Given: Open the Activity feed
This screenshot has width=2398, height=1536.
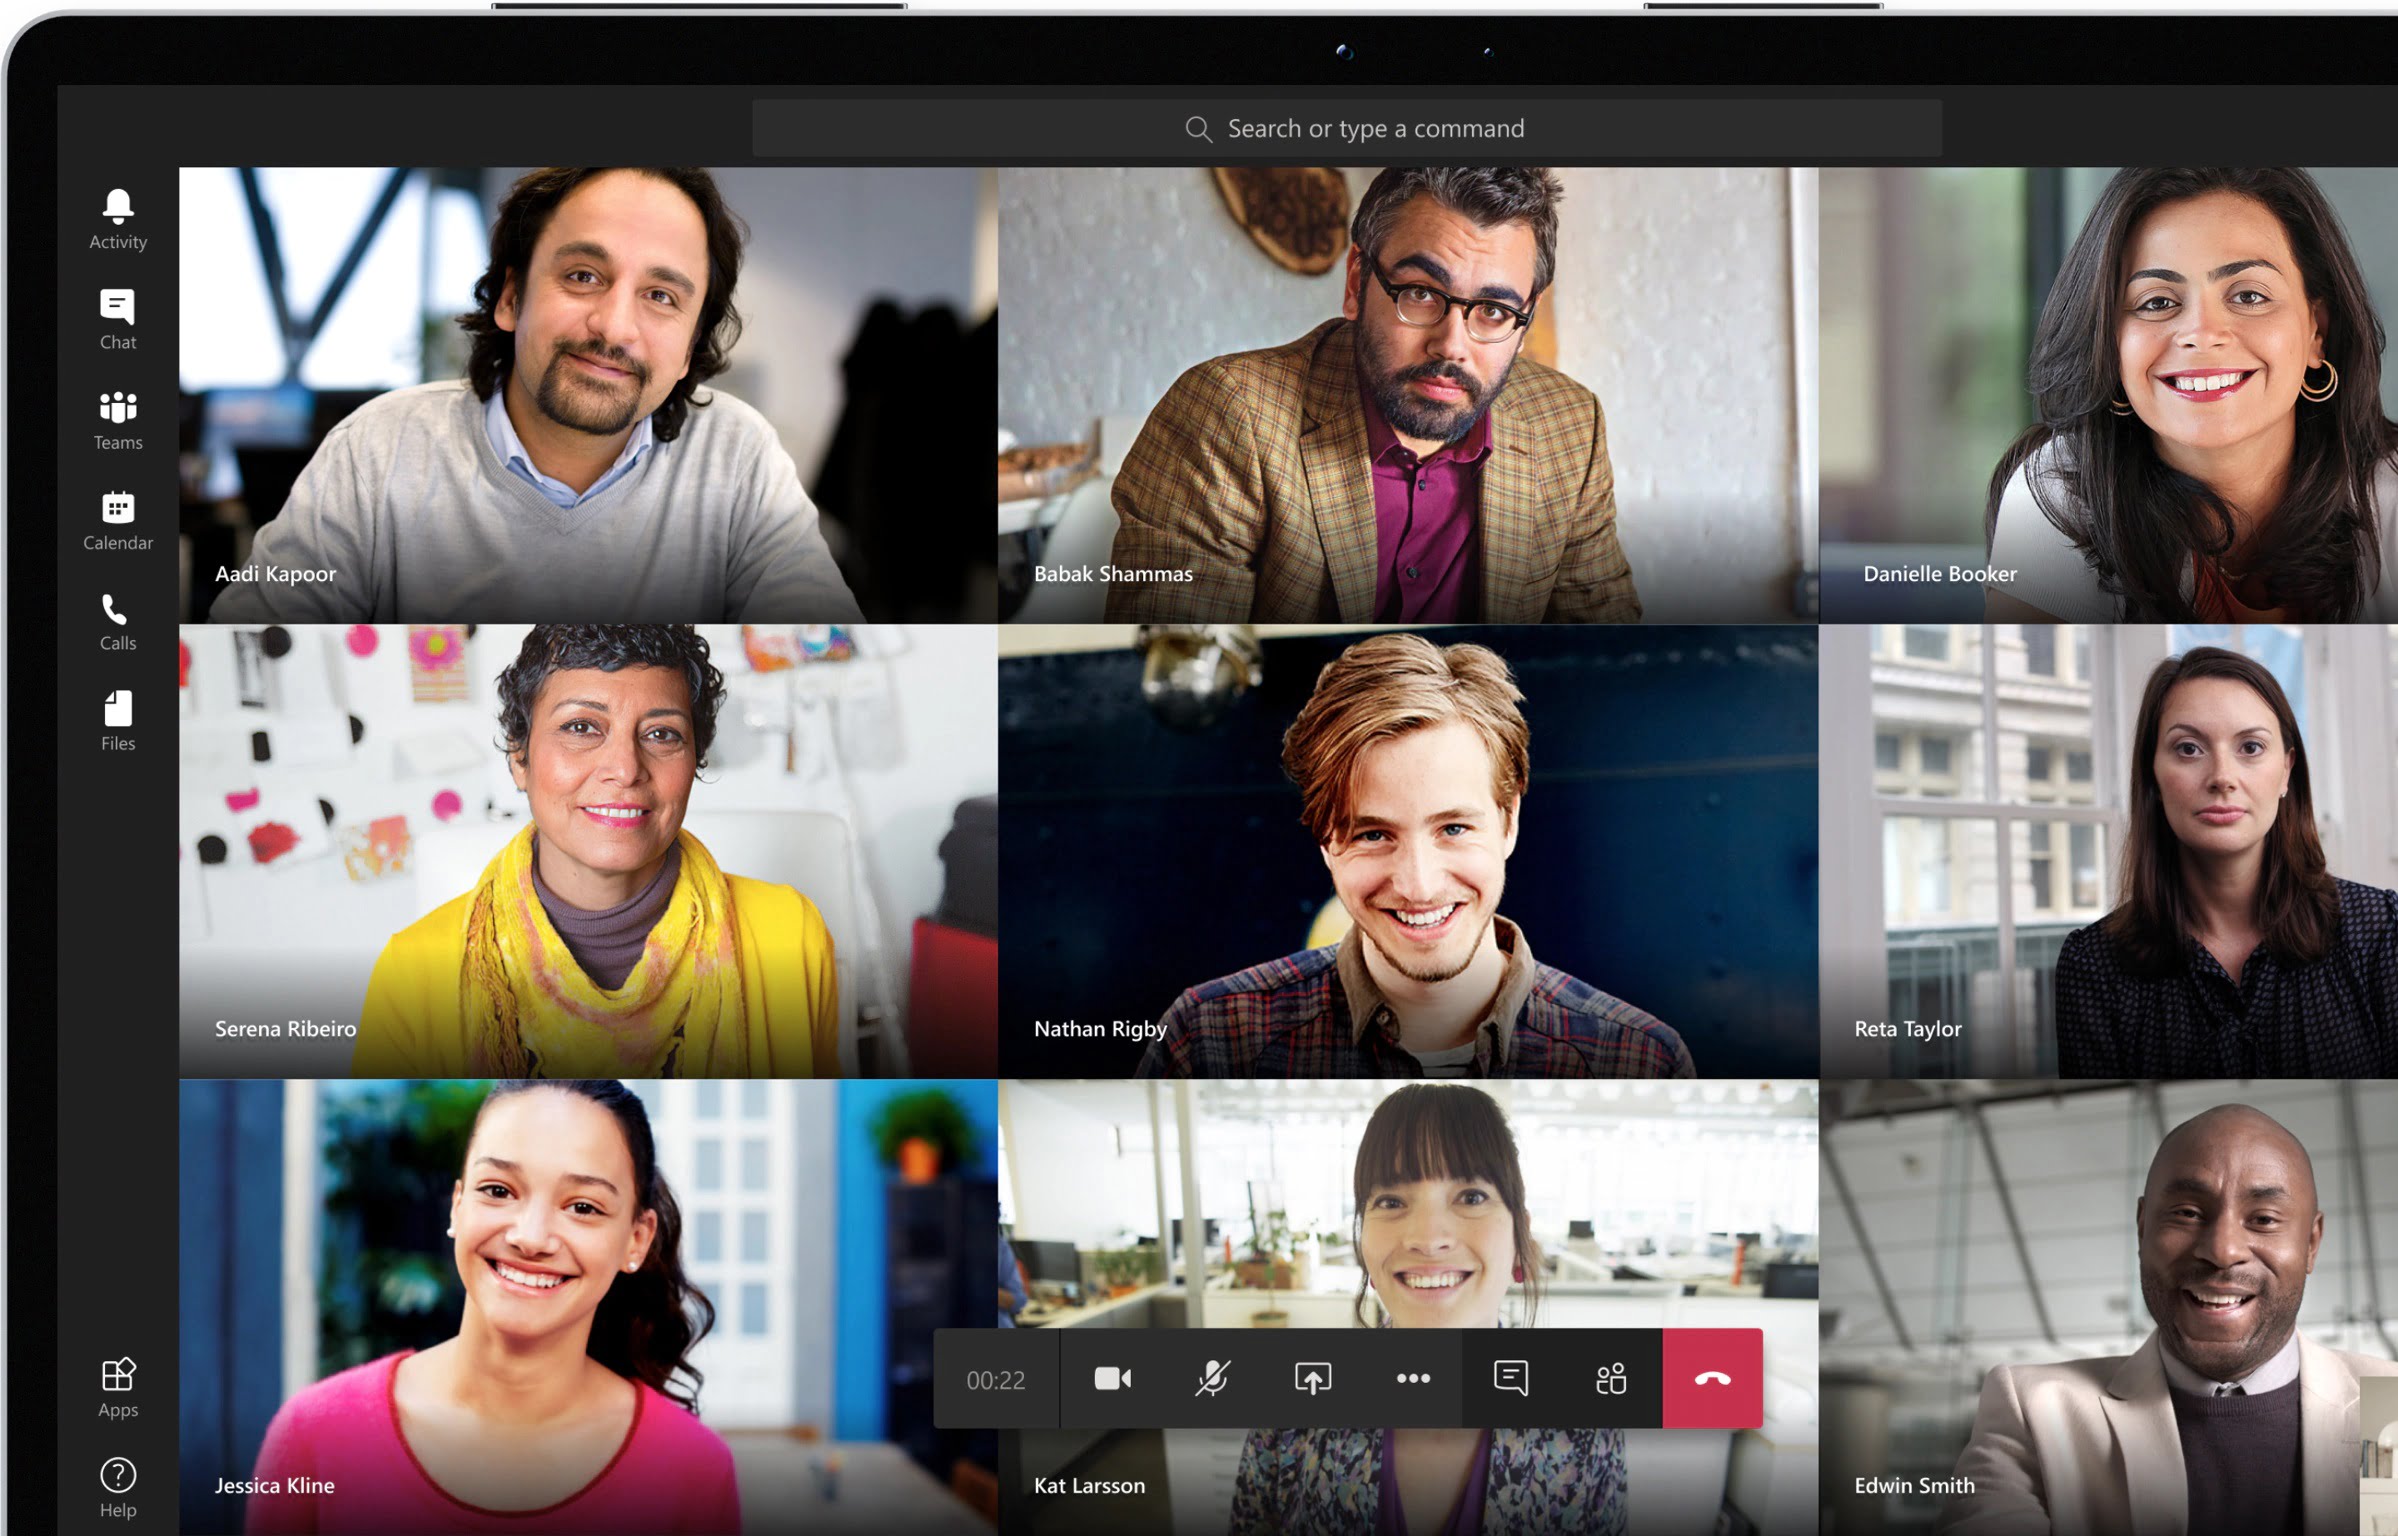Looking at the screenshot, I should click(x=118, y=219).
